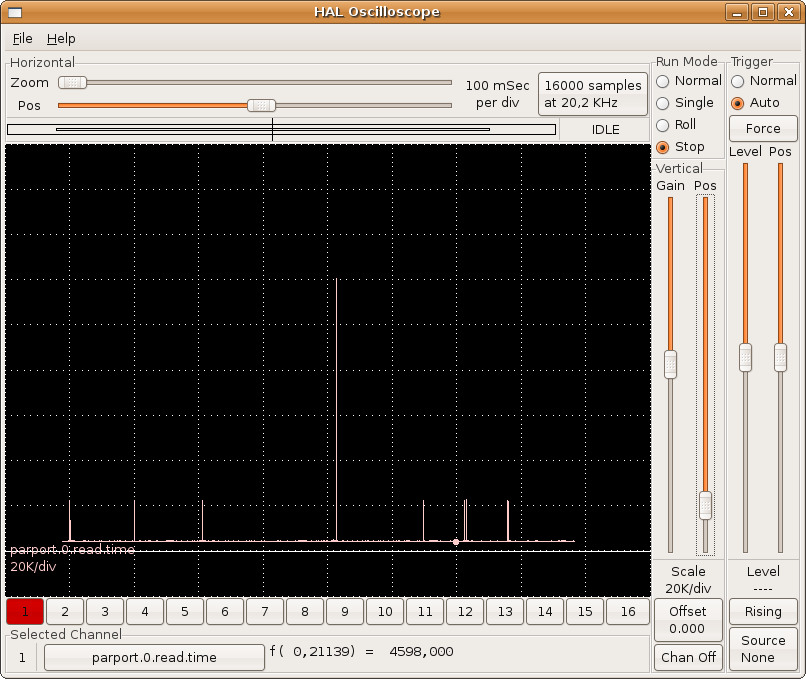
Task: Select channel 6 button
Action: click(x=225, y=612)
